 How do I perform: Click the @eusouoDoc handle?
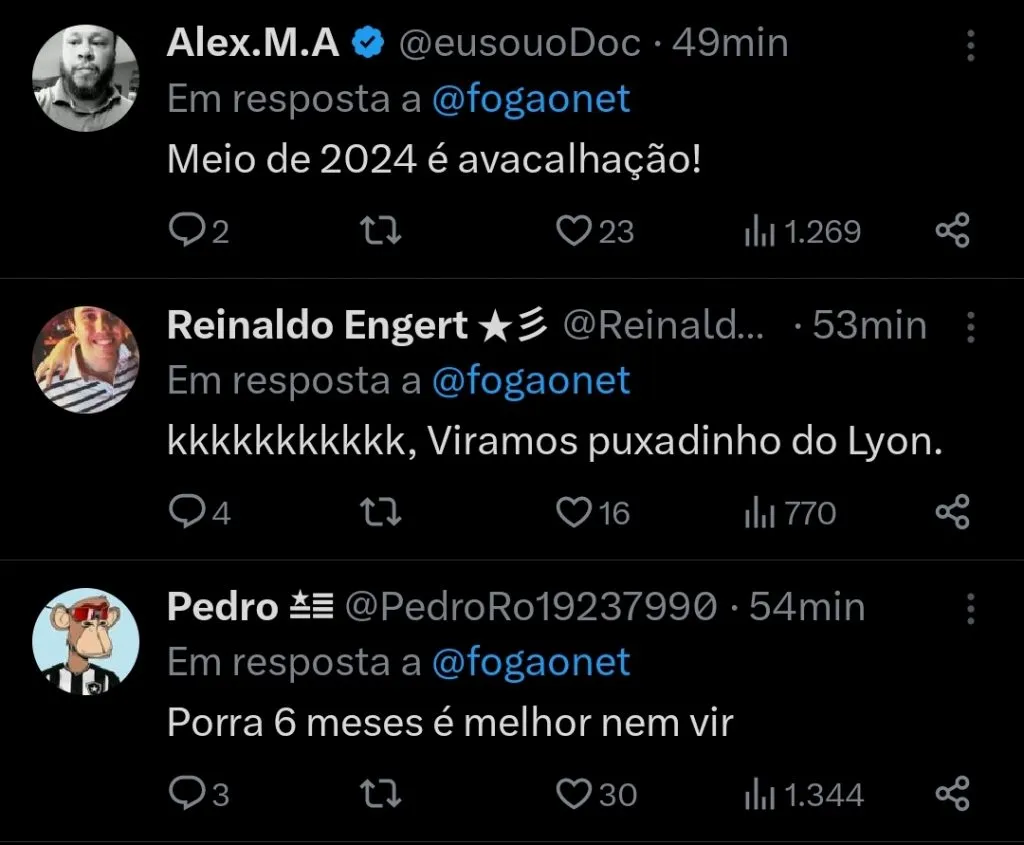coord(523,42)
